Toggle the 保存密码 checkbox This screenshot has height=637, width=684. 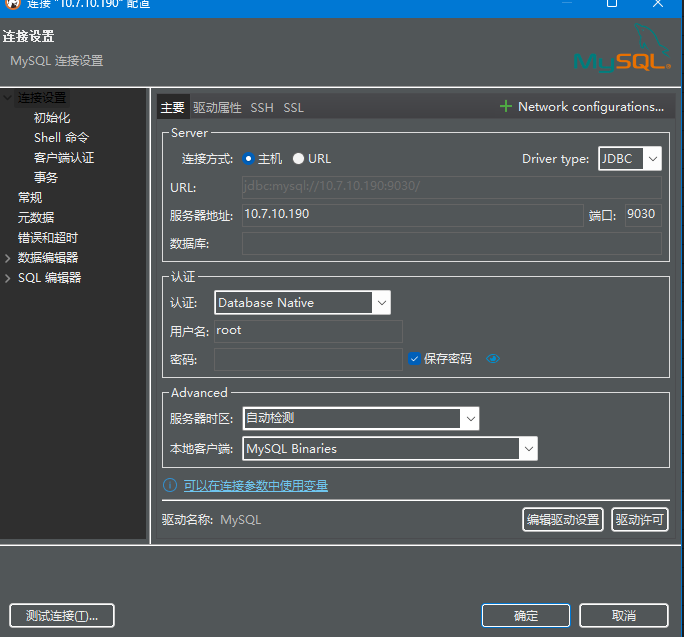point(414,359)
